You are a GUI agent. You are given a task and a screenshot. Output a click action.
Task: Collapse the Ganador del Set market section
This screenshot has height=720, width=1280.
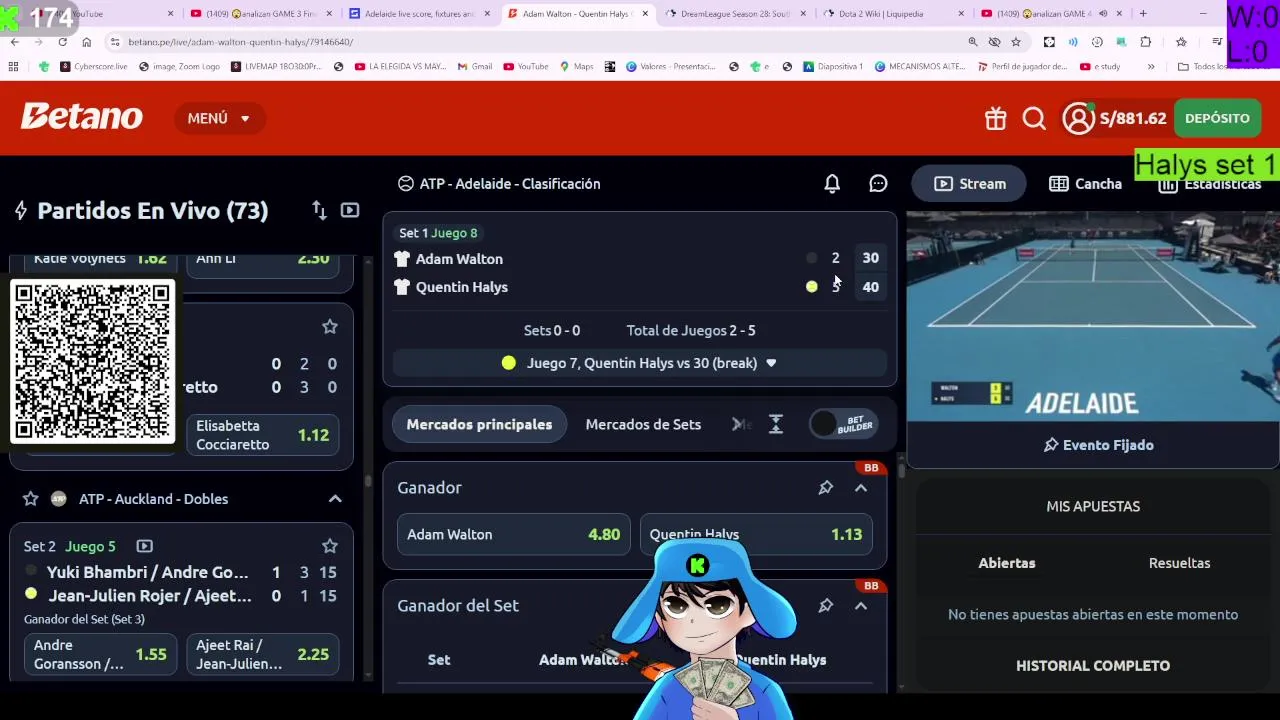pos(861,605)
